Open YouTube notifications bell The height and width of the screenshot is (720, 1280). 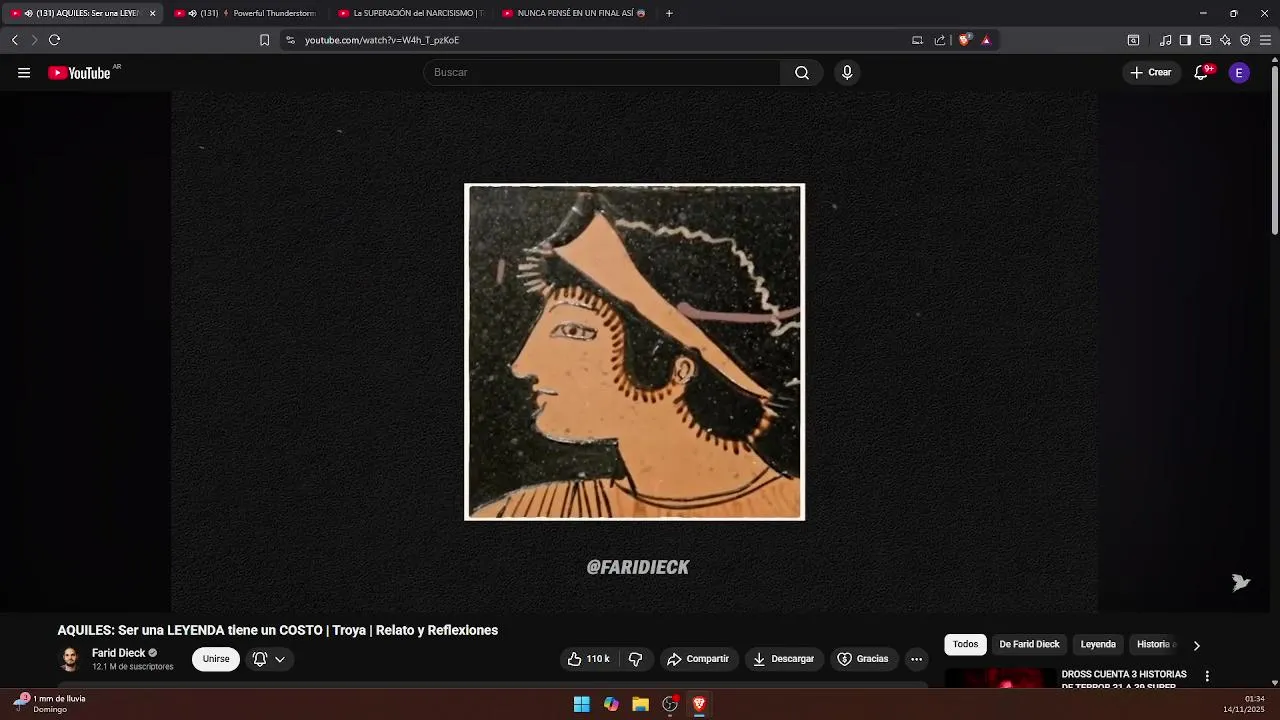click(1201, 72)
